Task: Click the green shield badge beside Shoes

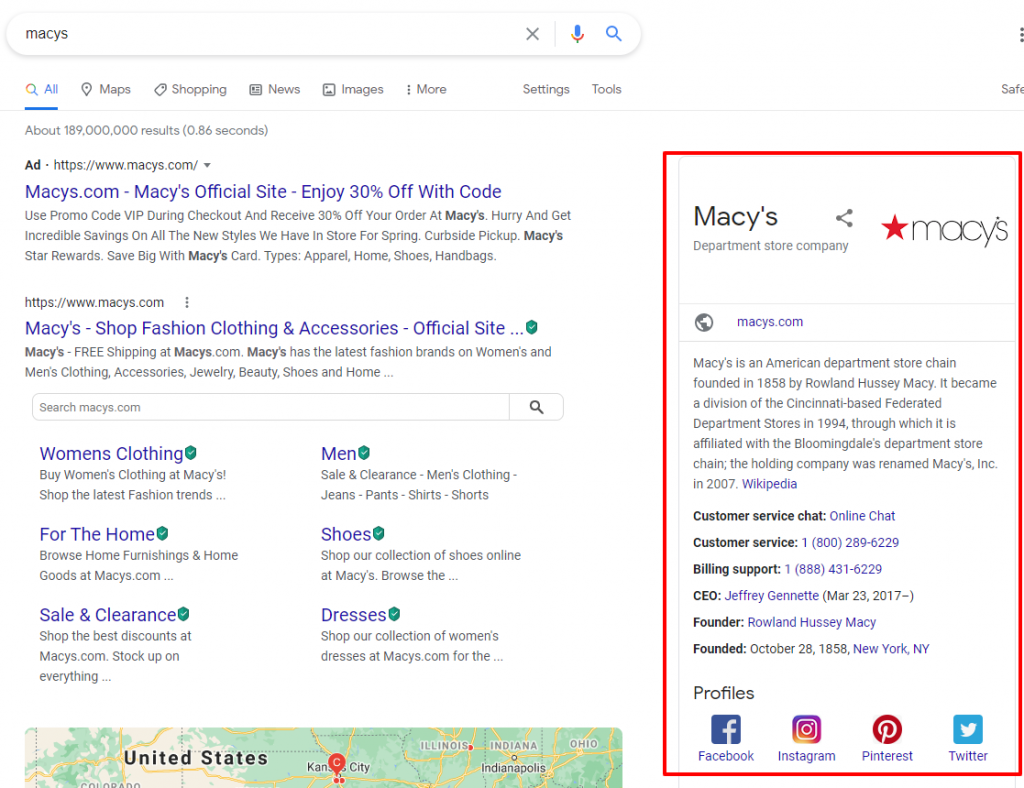Action: tap(379, 533)
